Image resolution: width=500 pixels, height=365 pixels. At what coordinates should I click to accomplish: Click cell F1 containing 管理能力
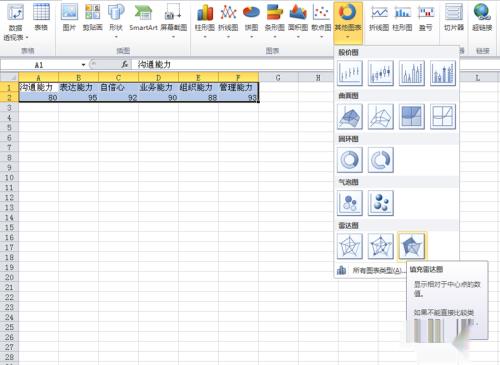pyautogui.click(x=238, y=87)
